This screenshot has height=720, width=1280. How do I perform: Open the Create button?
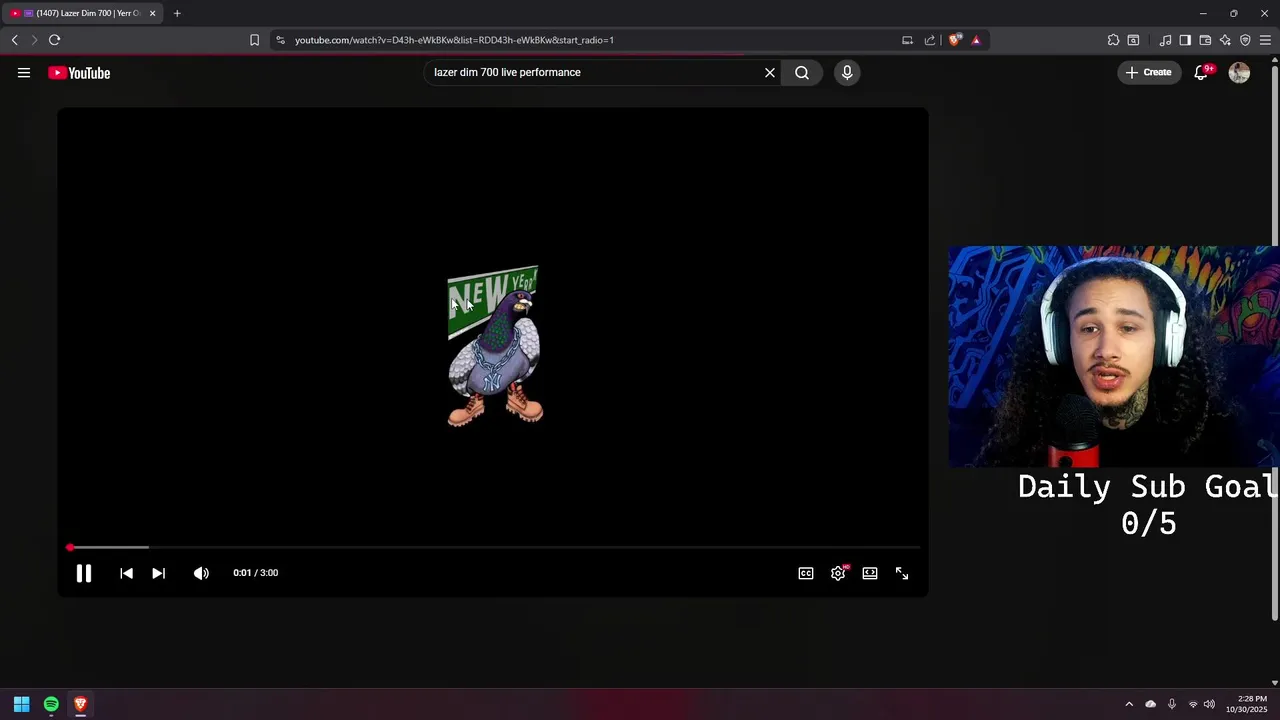(x=1148, y=72)
